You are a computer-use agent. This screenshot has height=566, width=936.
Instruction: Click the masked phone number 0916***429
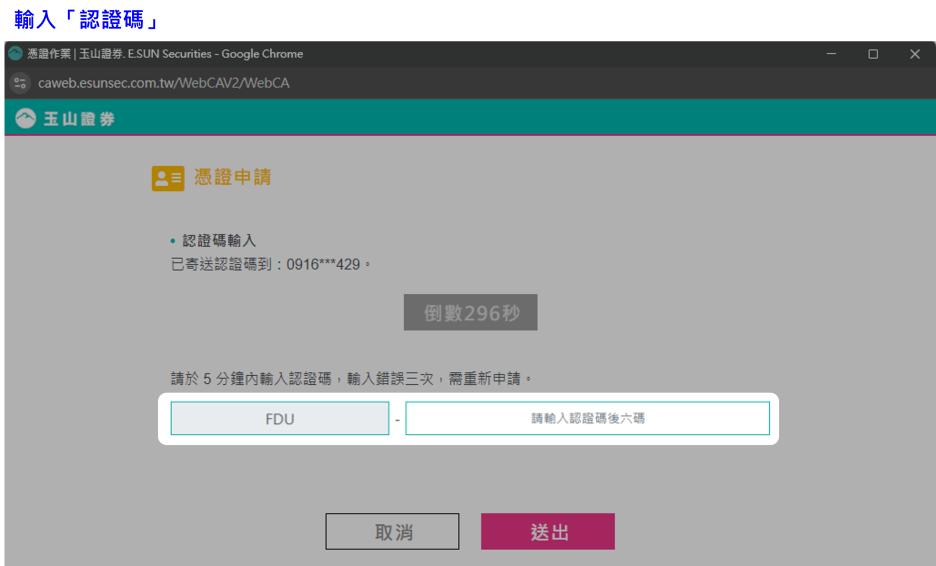(x=324, y=265)
